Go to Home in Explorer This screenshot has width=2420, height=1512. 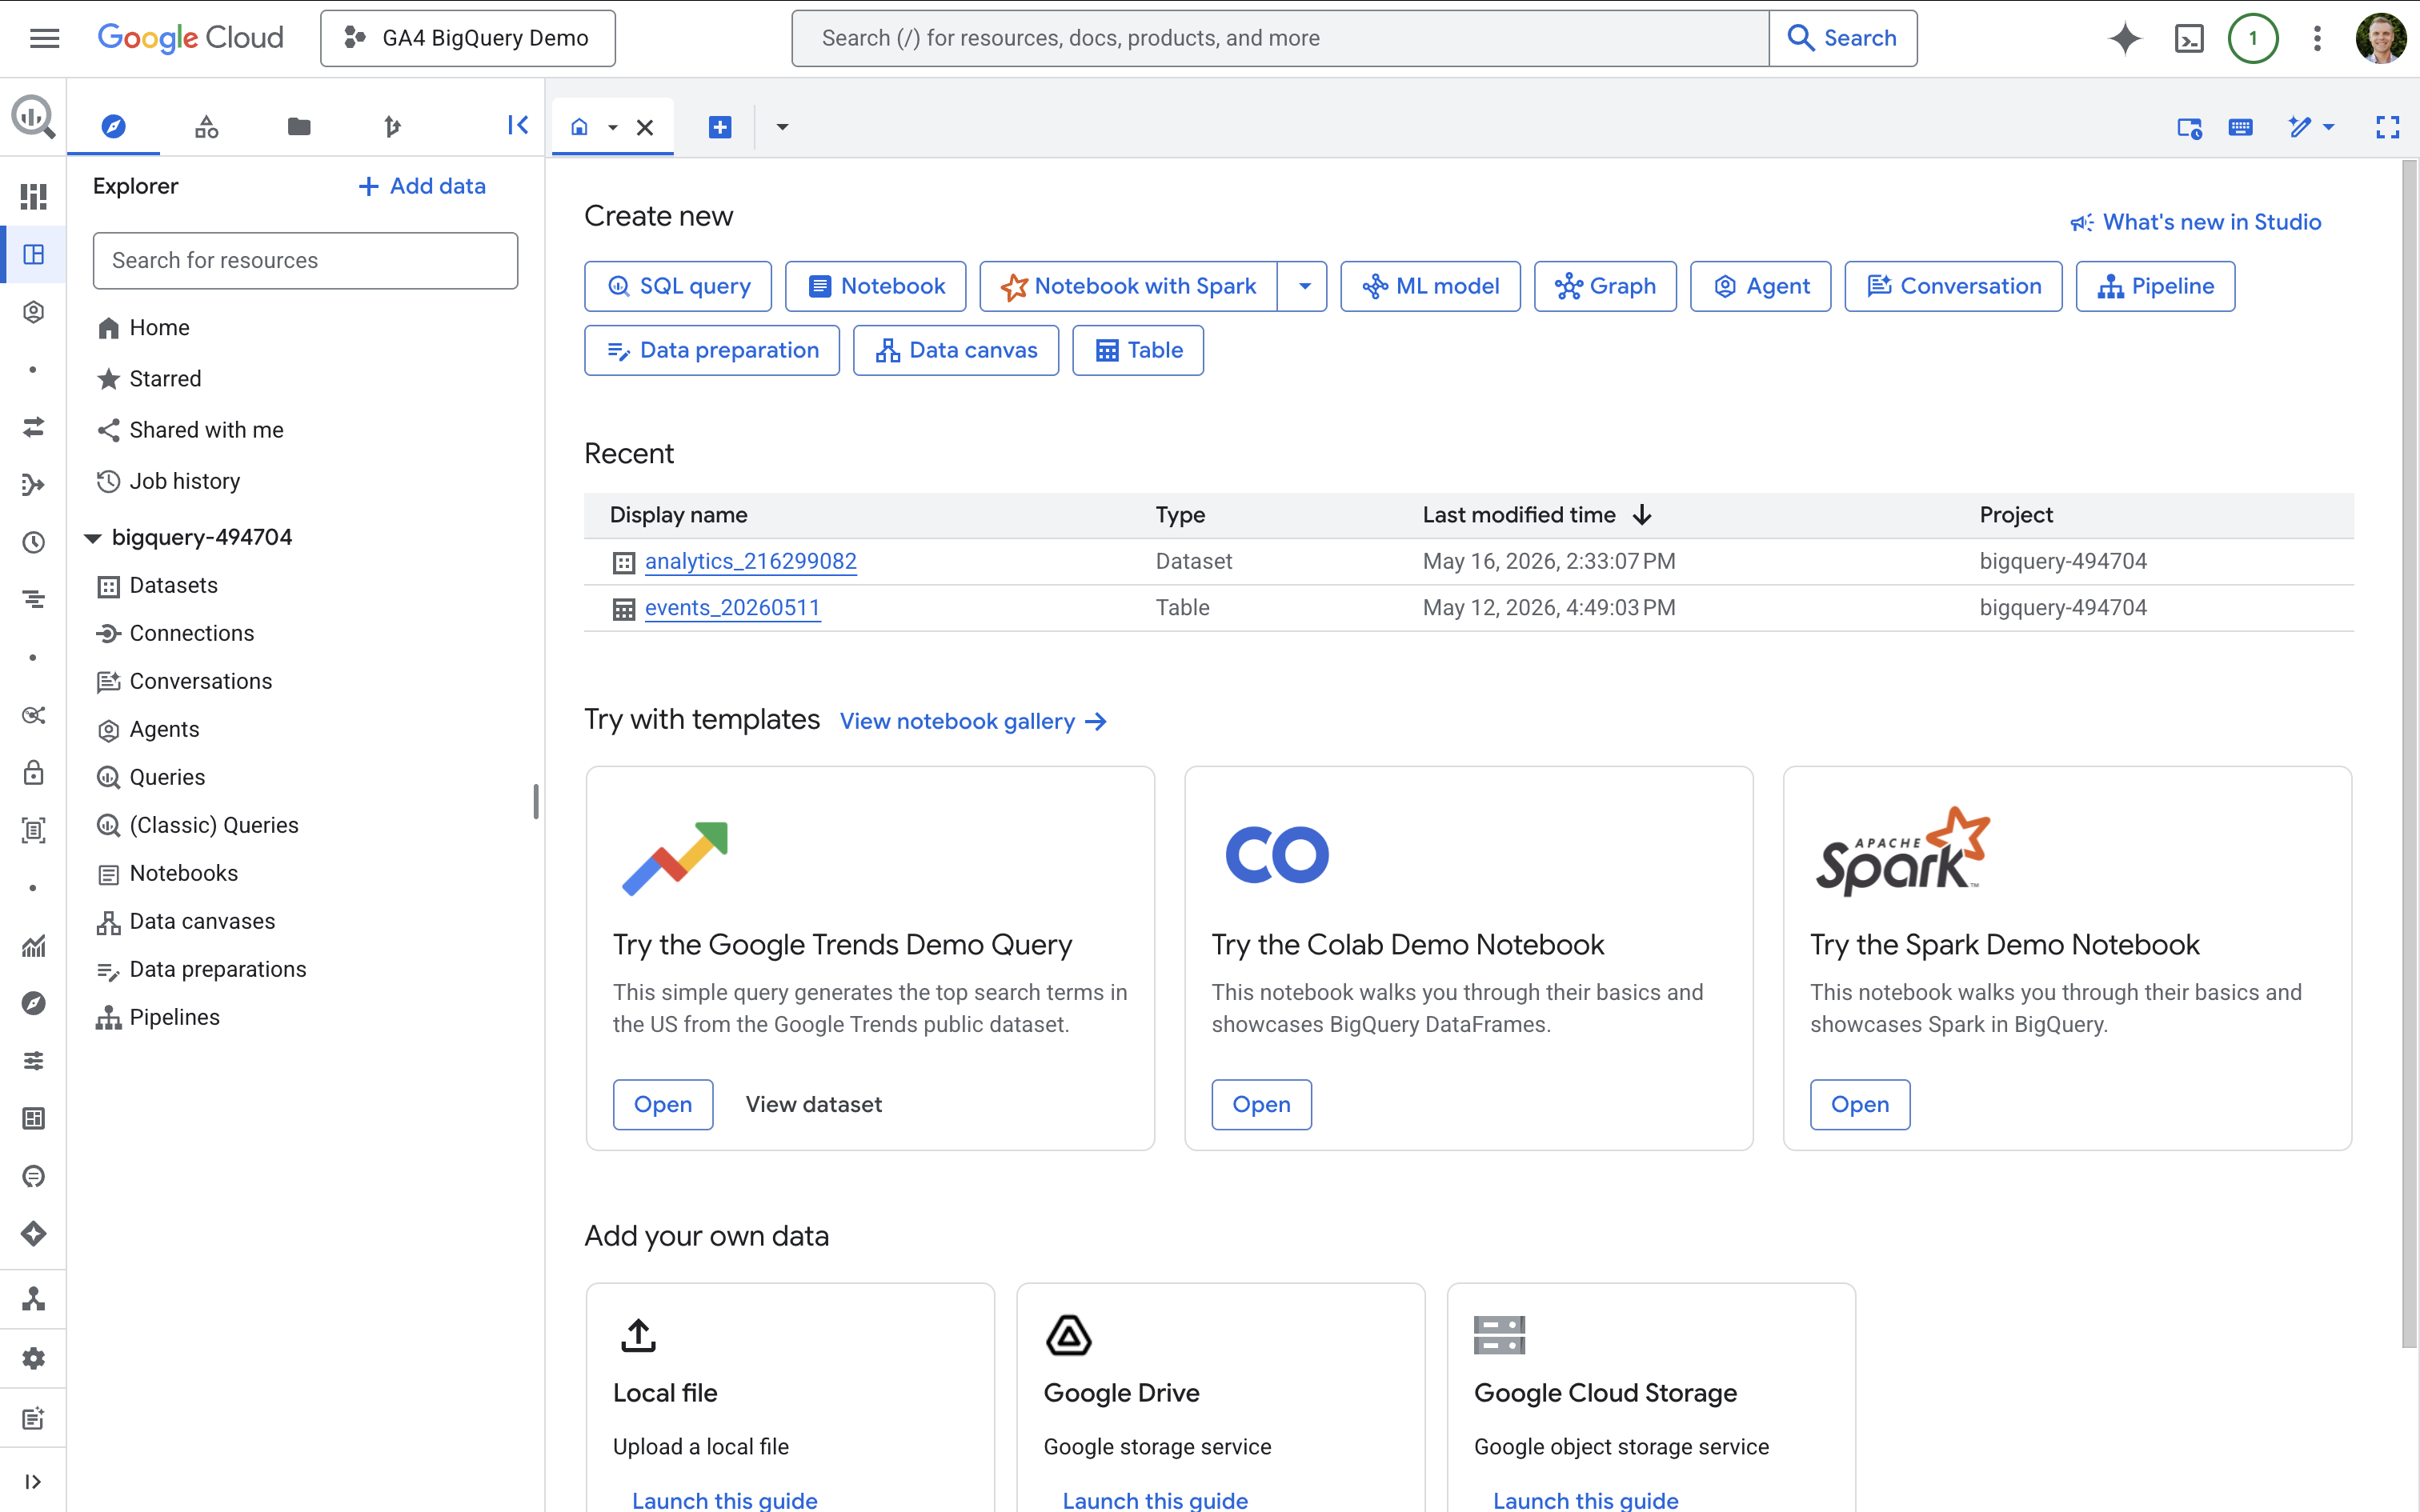click(159, 327)
